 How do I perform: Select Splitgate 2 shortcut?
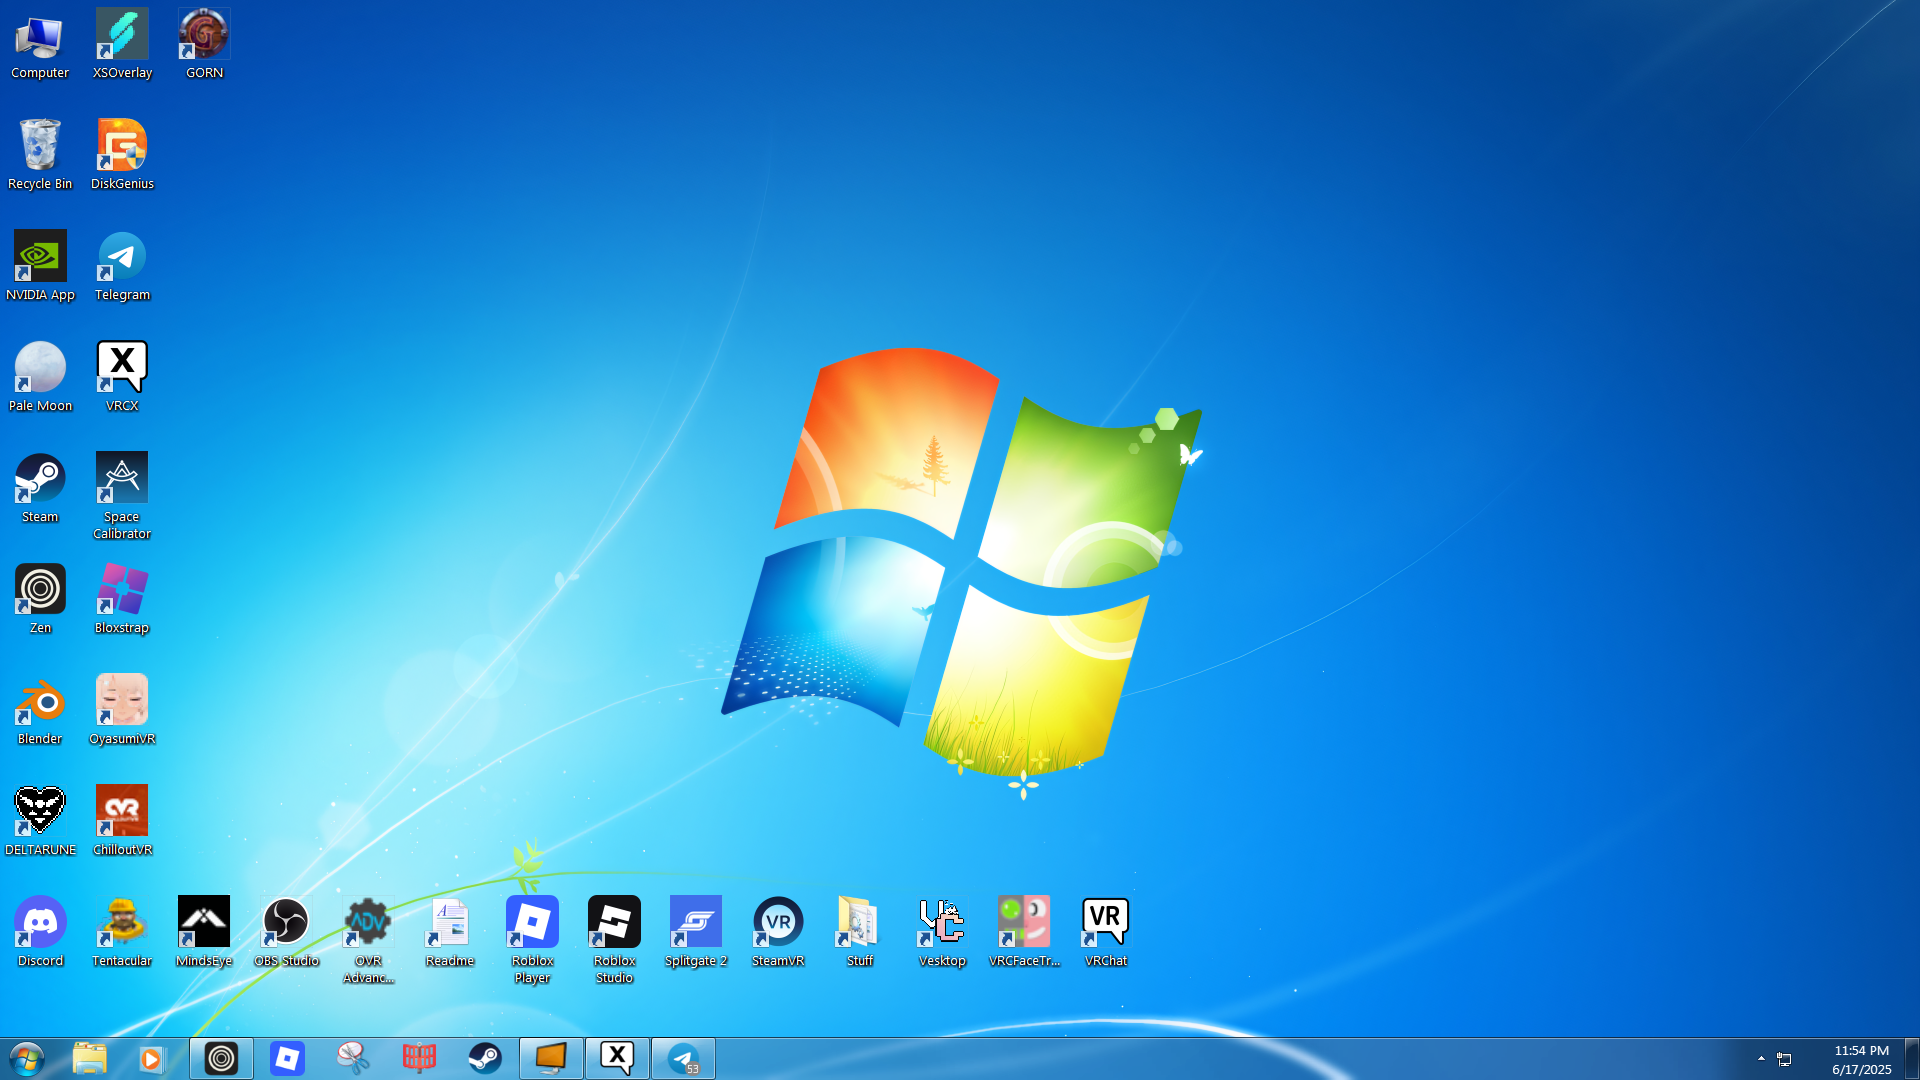[696, 933]
